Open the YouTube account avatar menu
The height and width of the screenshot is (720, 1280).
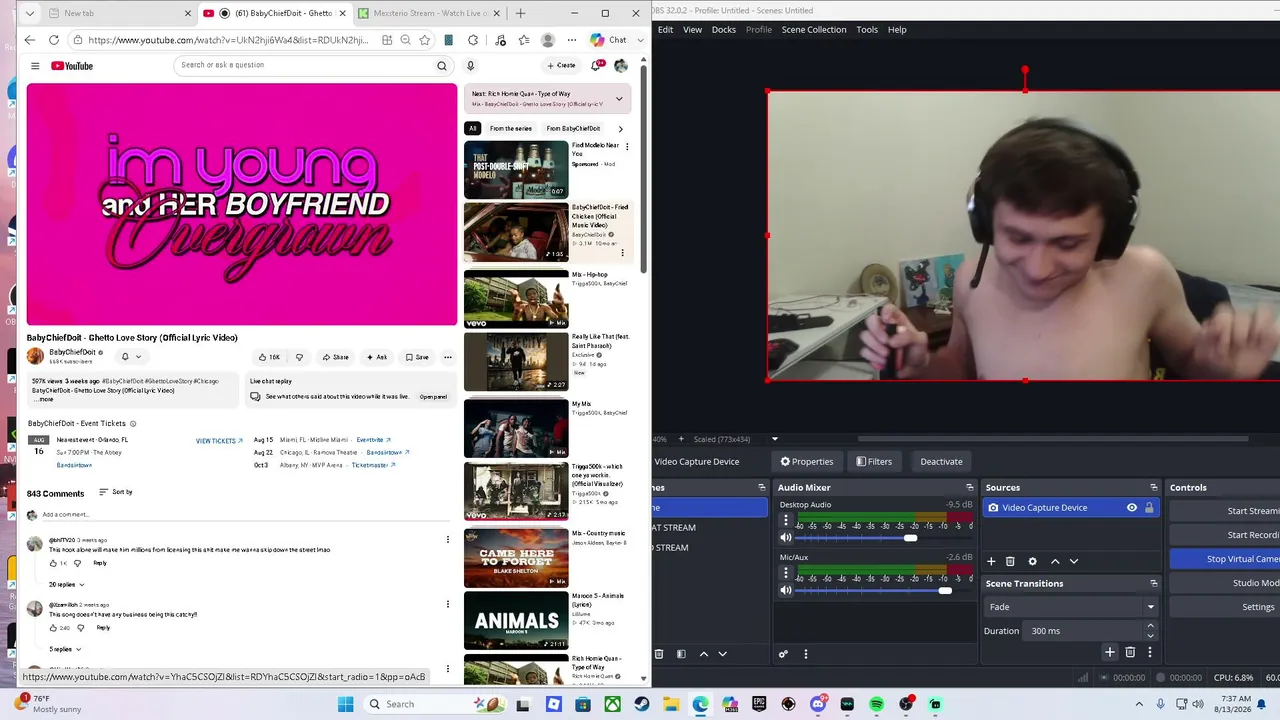tap(621, 66)
